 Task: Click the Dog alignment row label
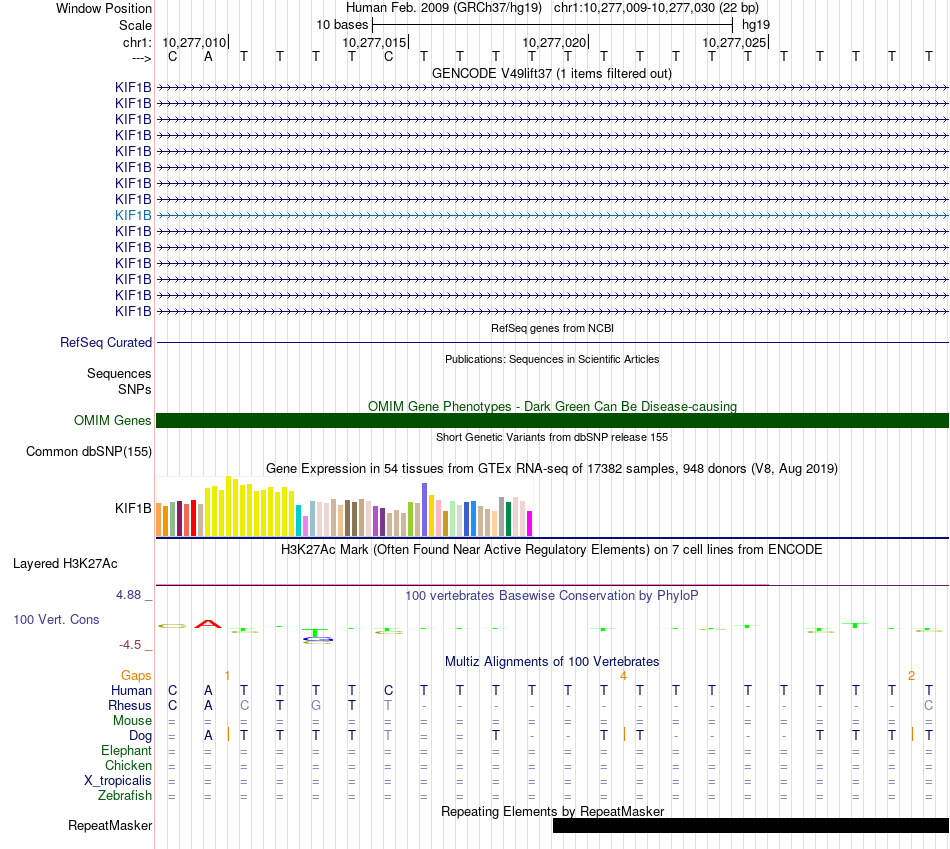pyautogui.click(x=141, y=736)
